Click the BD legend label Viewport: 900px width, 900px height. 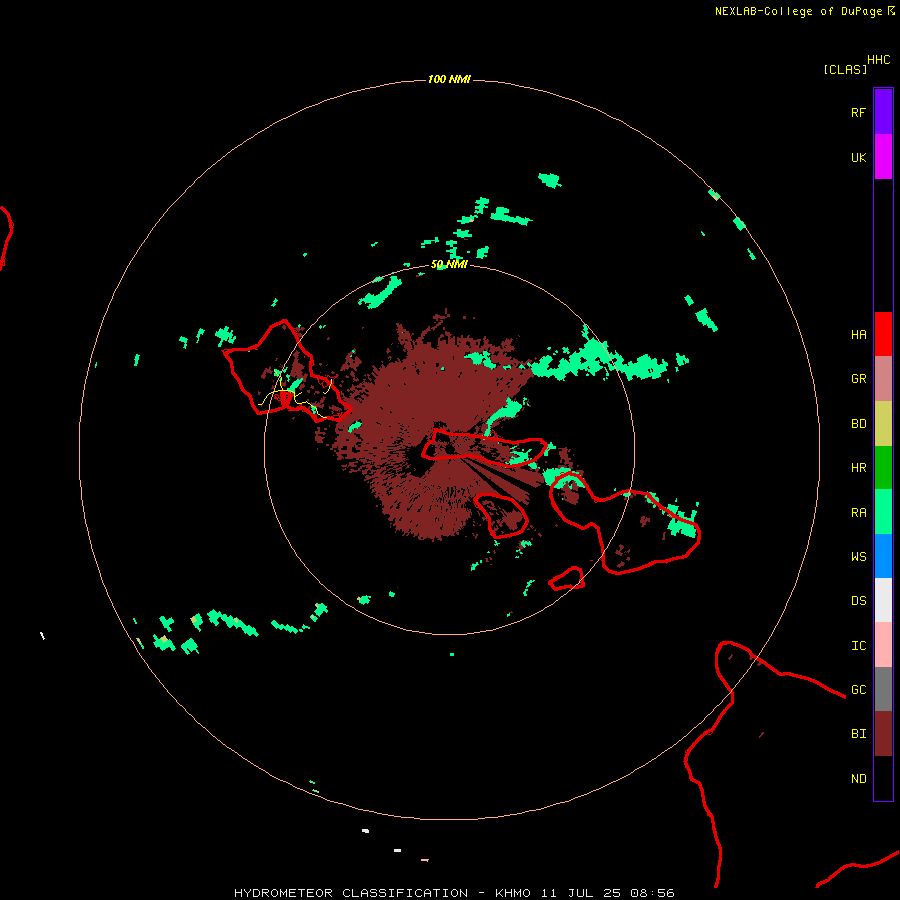coord(858,424)
